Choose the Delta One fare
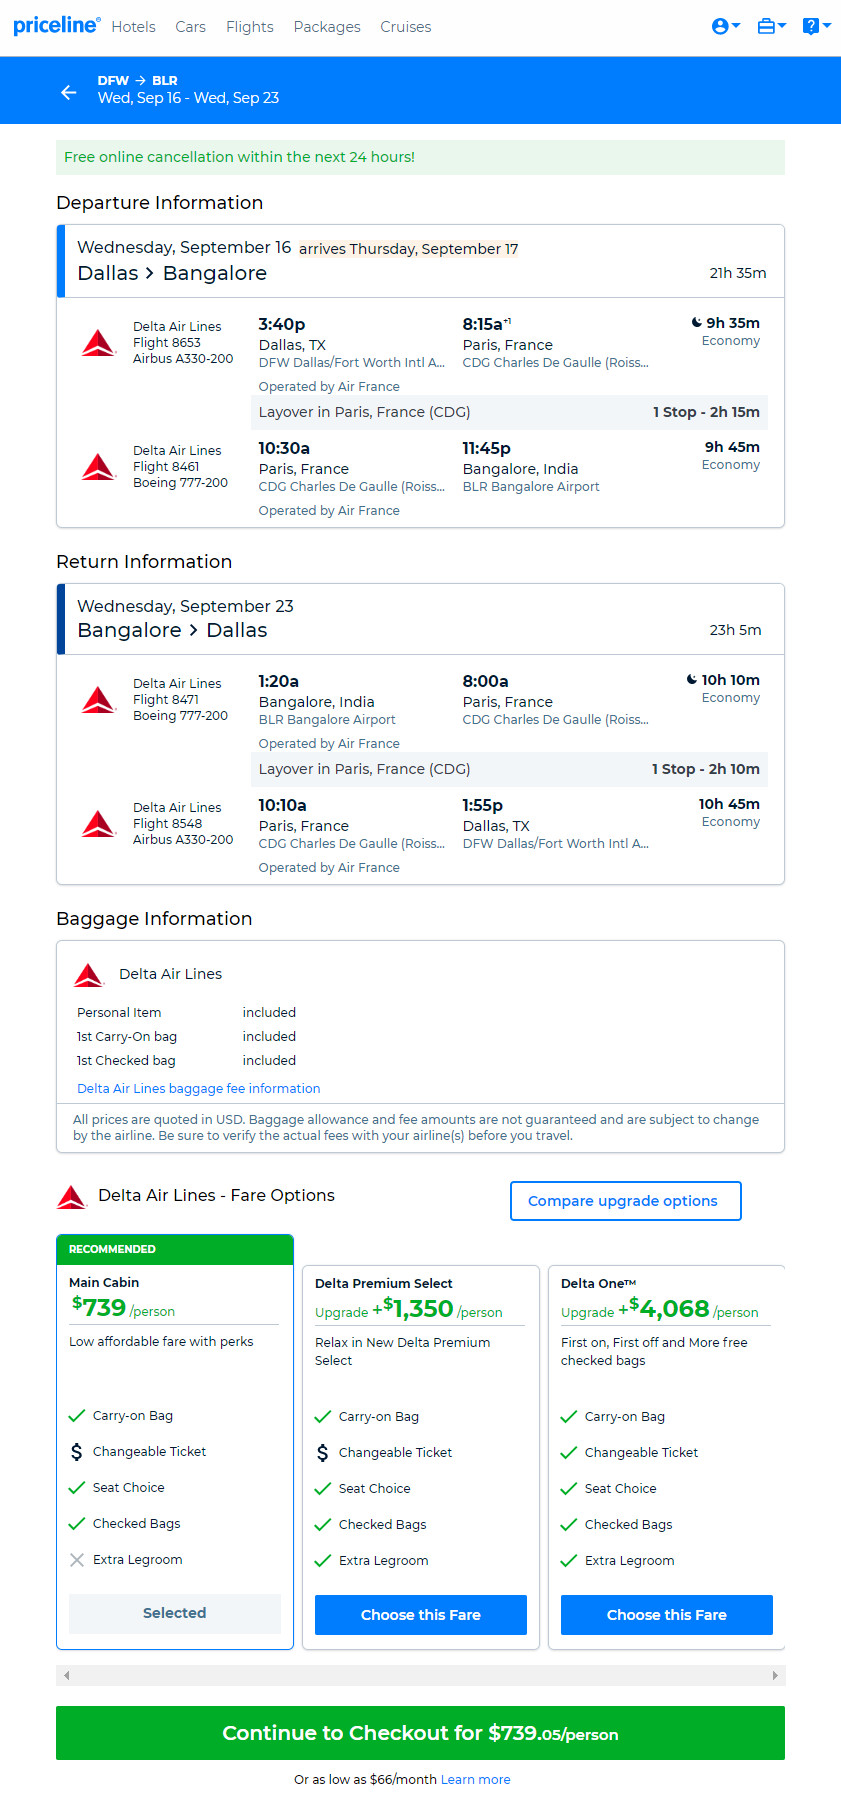 (x=667, y=1615)
